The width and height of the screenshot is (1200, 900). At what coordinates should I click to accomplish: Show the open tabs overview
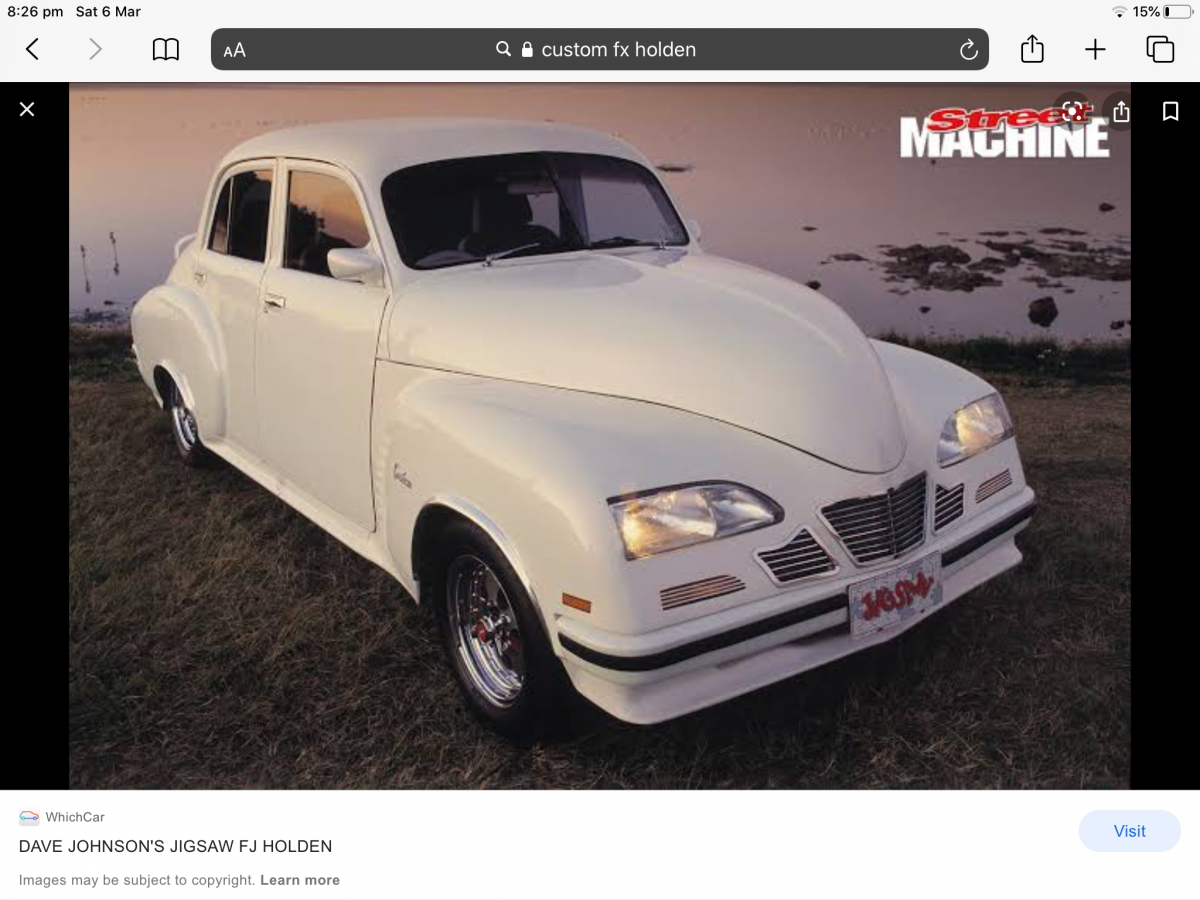(x=1159, y=49)
